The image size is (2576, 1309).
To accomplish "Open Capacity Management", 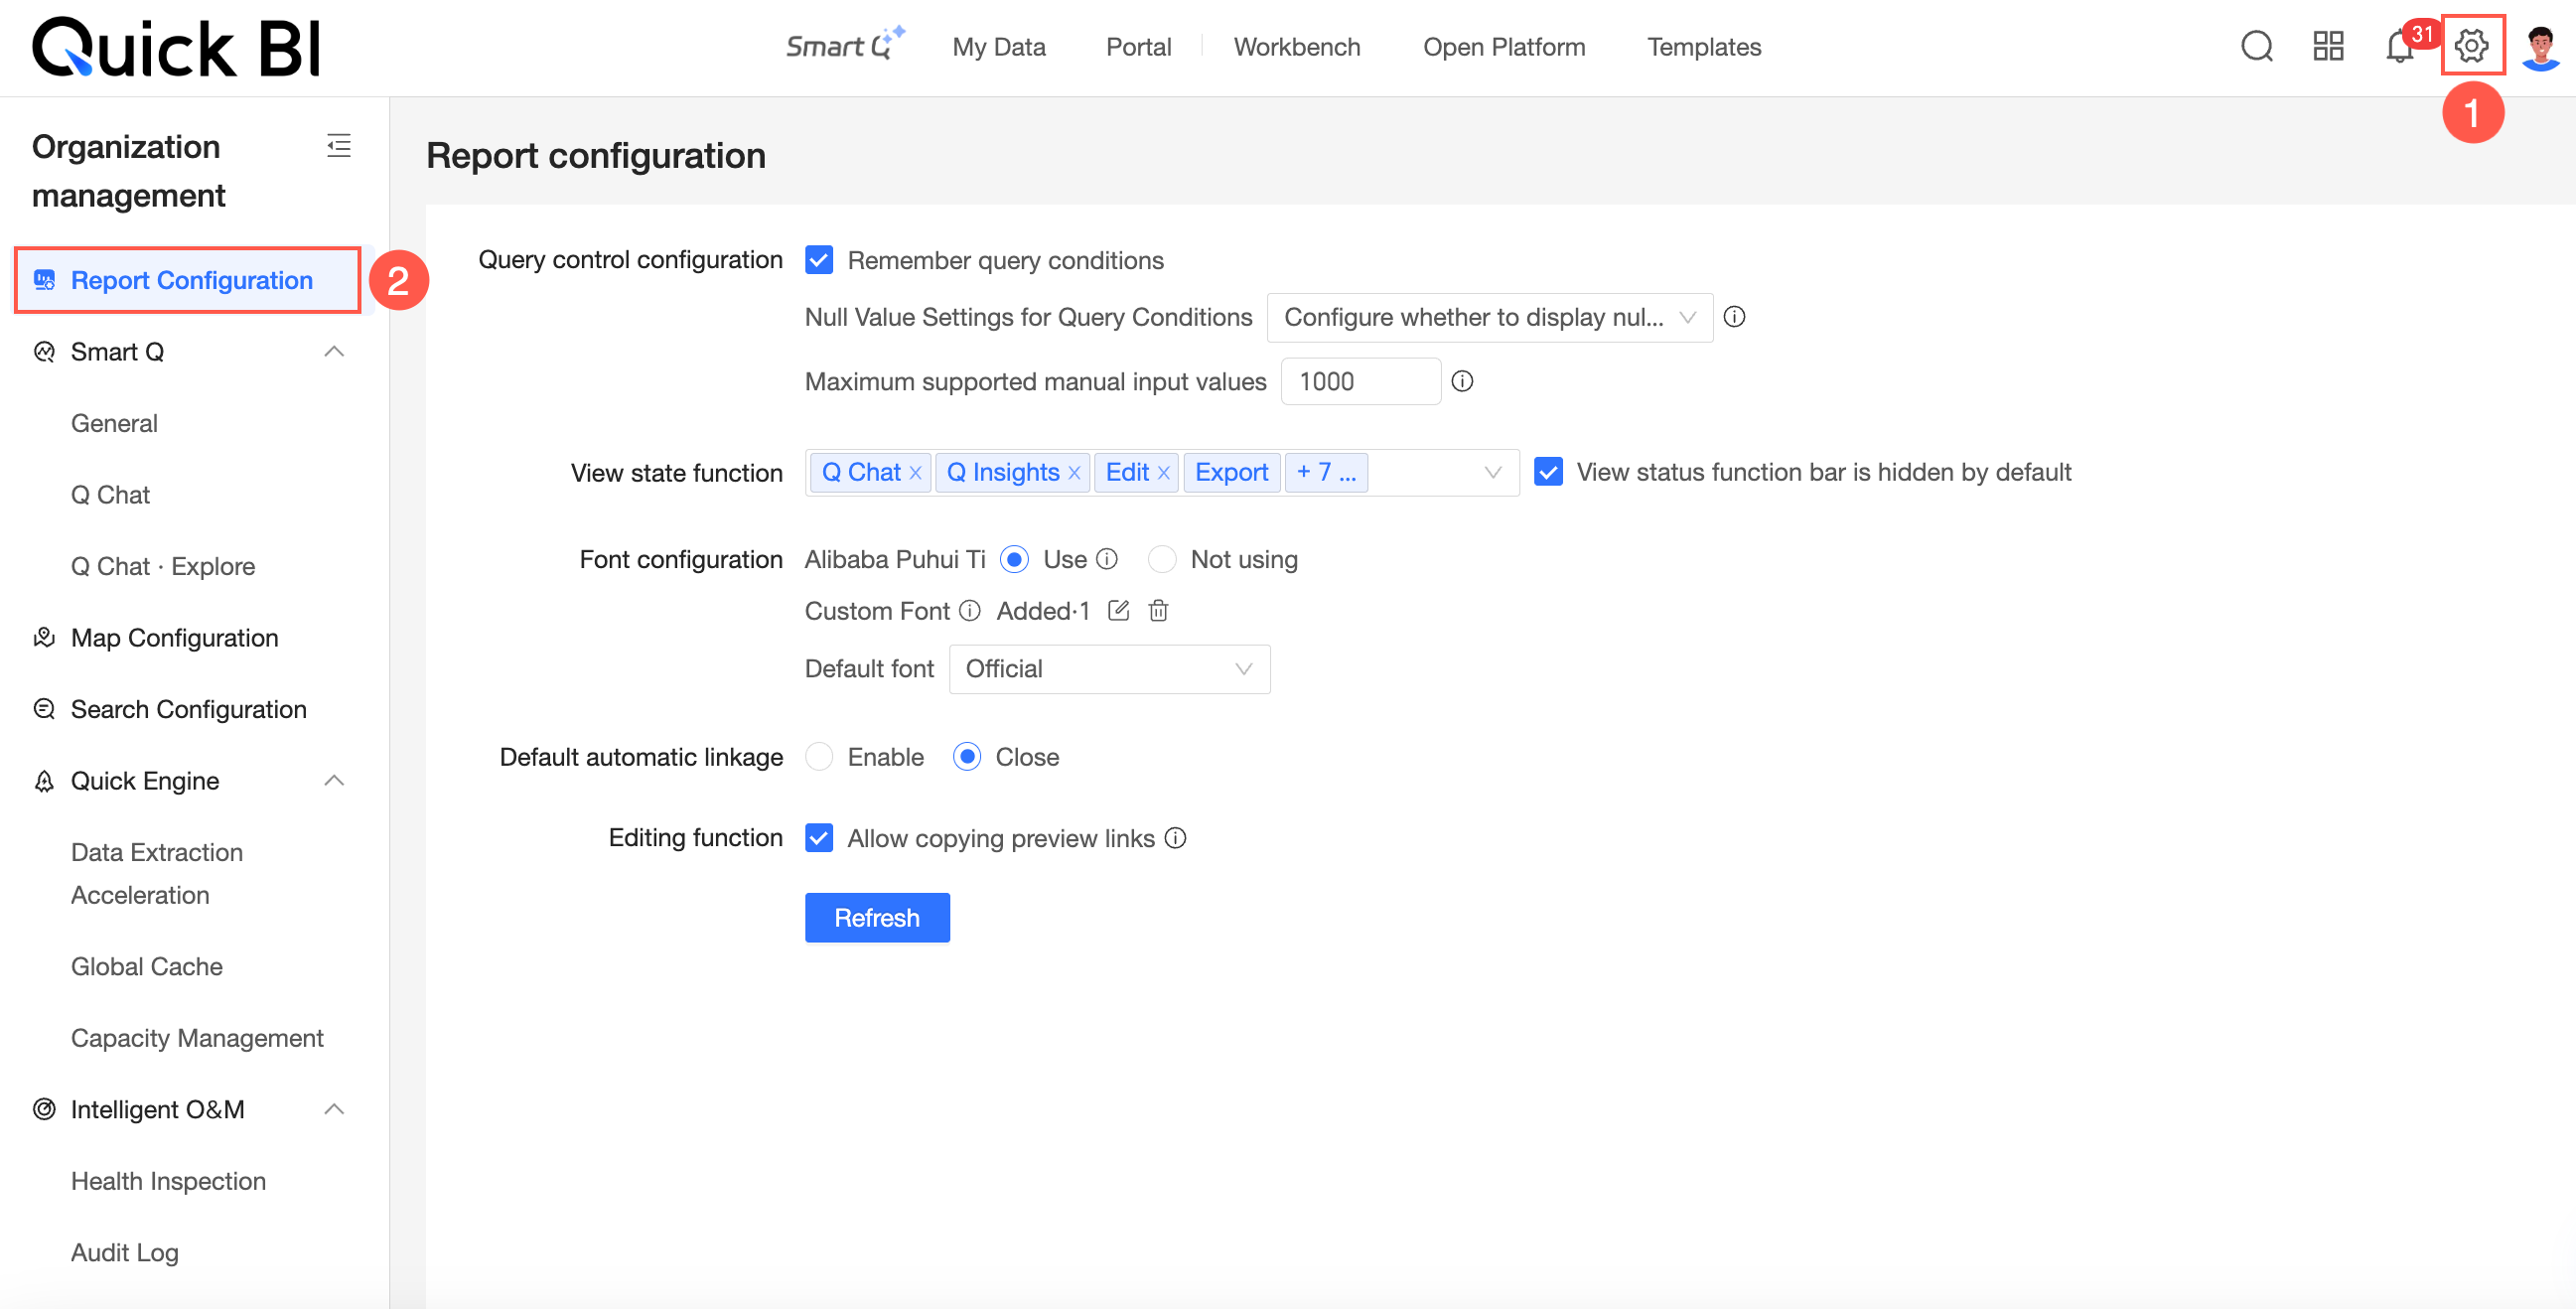I will [x=197, y=1038].
